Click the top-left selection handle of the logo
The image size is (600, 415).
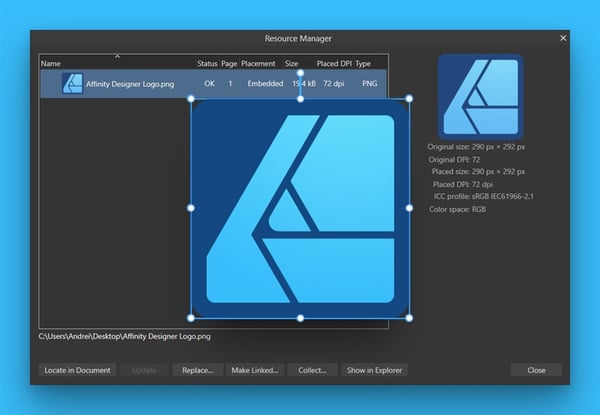pyautogui.click(x=191, y=99)
